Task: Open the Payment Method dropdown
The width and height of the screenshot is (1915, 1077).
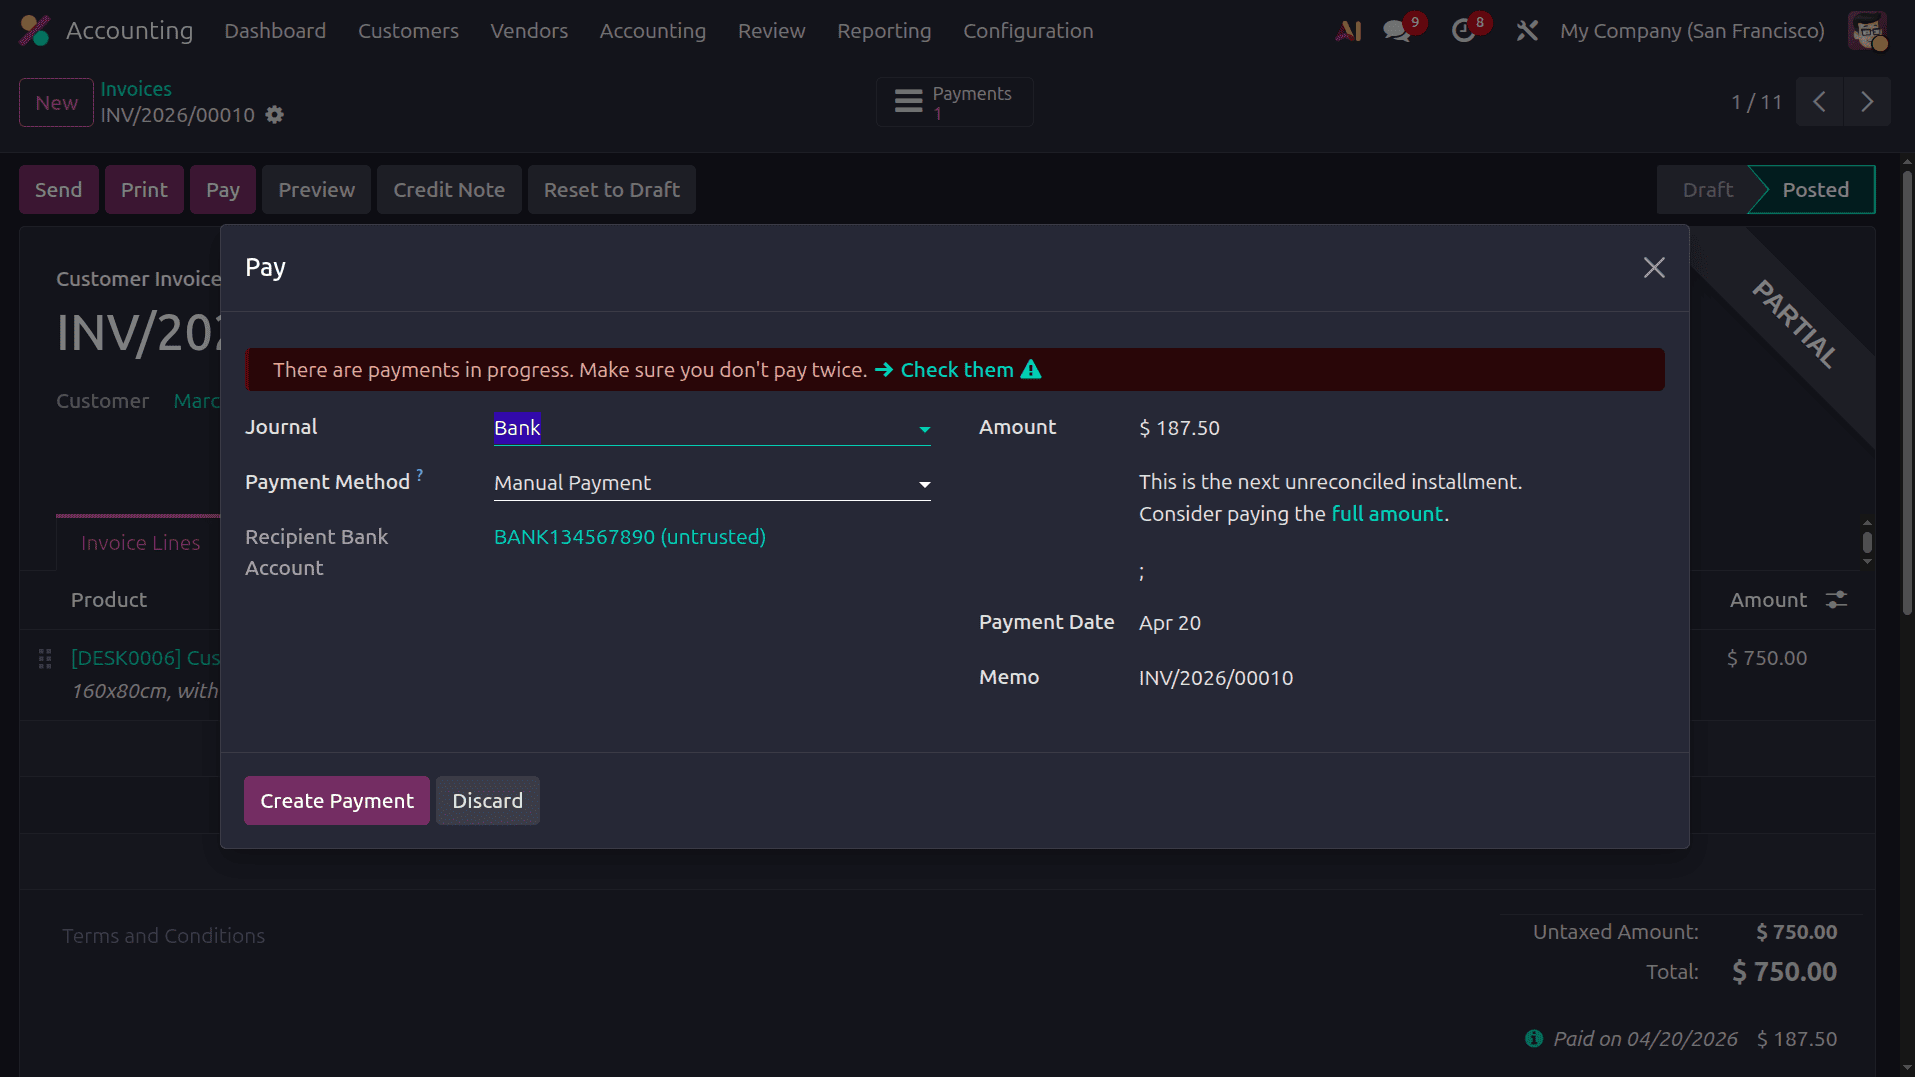Action: pos(924,484)
